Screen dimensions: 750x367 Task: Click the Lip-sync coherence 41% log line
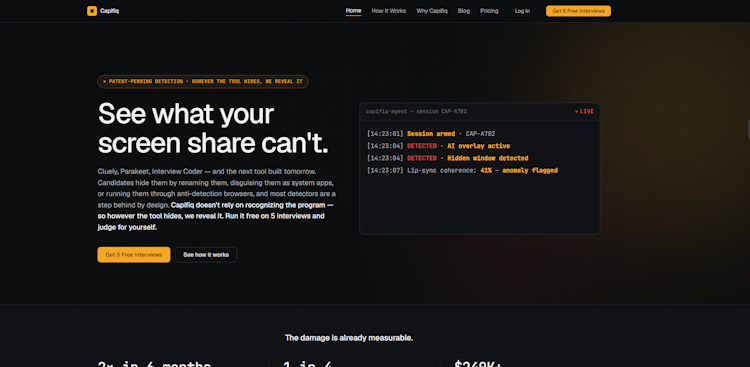pyautogui.click(x=463, y=170)
